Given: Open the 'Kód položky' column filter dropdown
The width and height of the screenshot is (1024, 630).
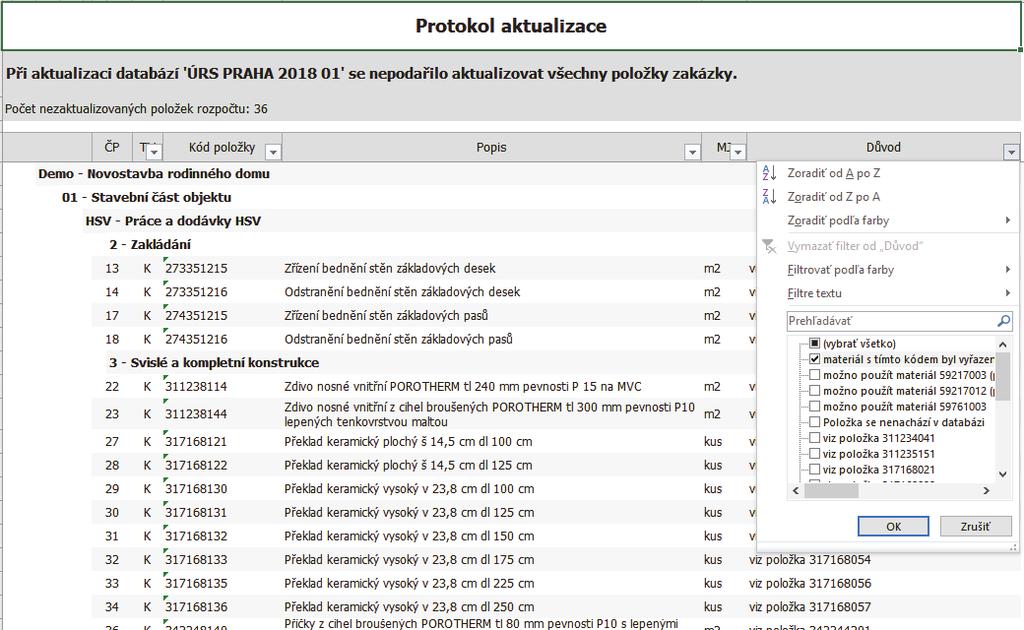Looking at the screenshot, I should pos(273,152).
